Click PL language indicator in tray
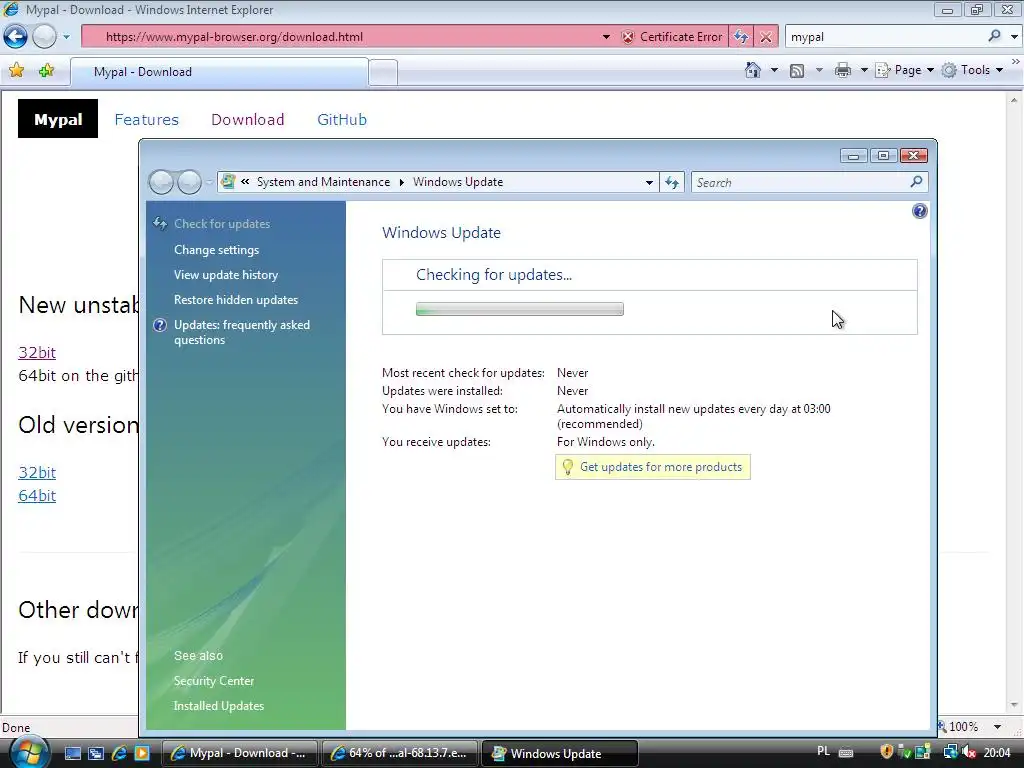1024x768 pixels. point(824,752)
